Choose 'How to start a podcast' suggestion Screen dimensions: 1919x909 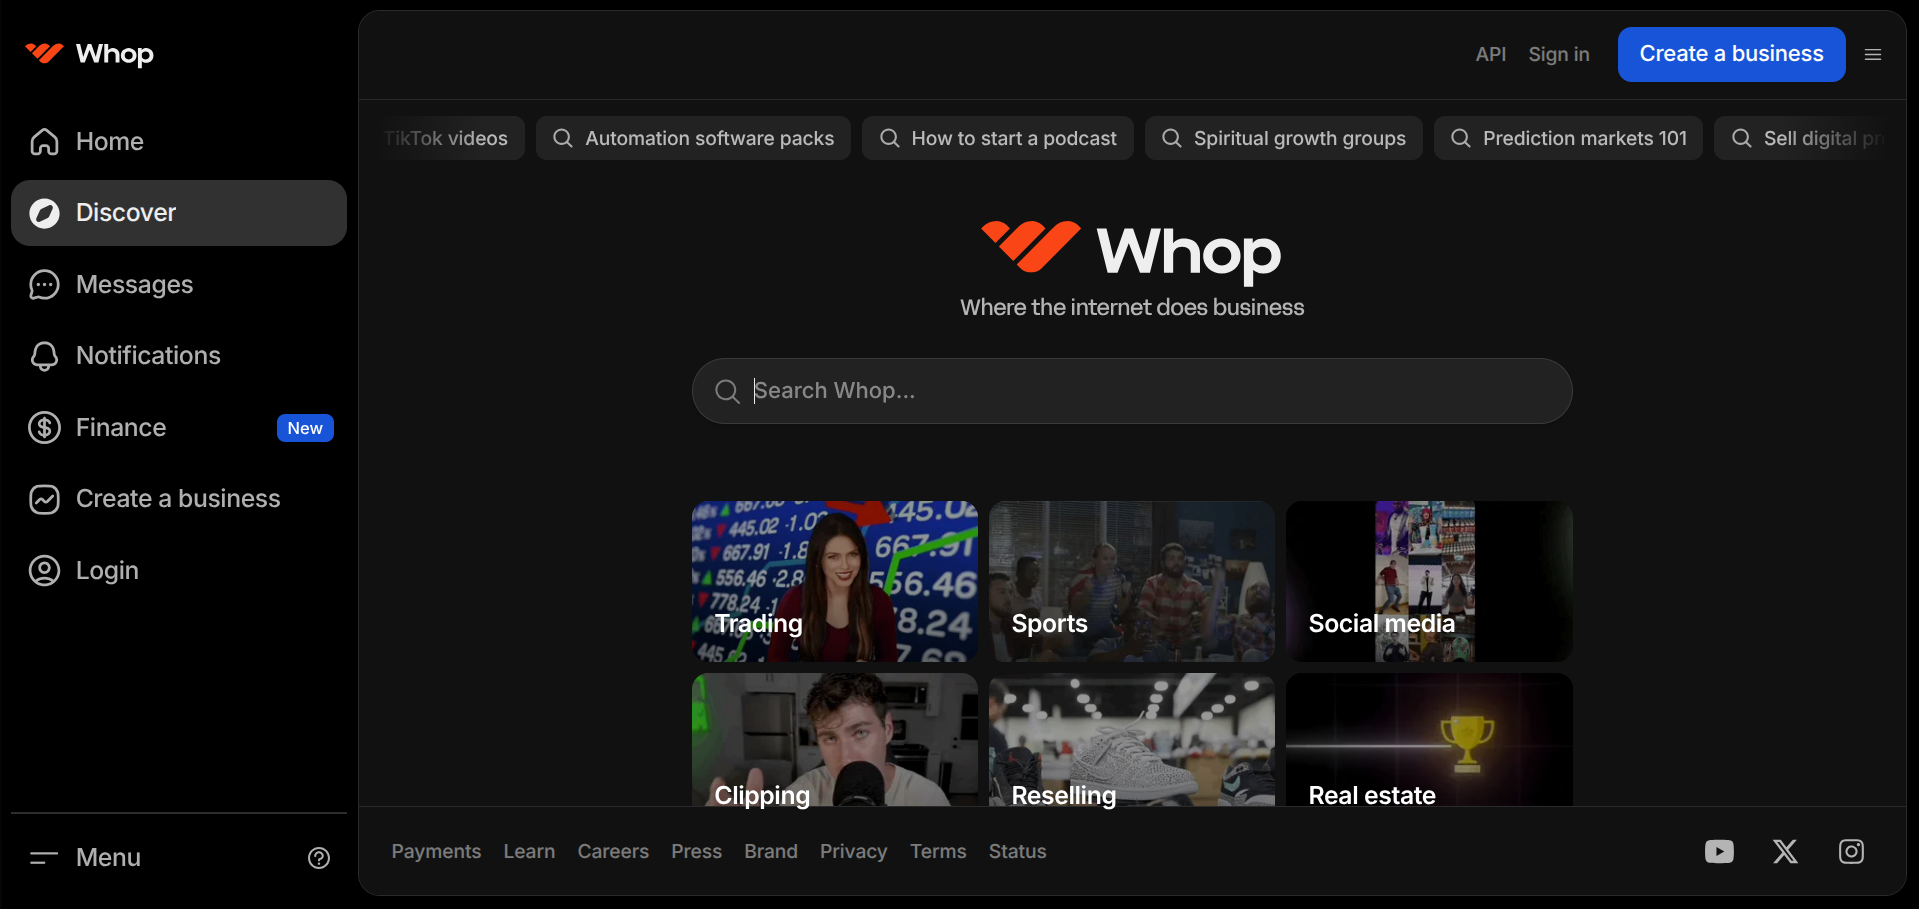click(997, 138)
